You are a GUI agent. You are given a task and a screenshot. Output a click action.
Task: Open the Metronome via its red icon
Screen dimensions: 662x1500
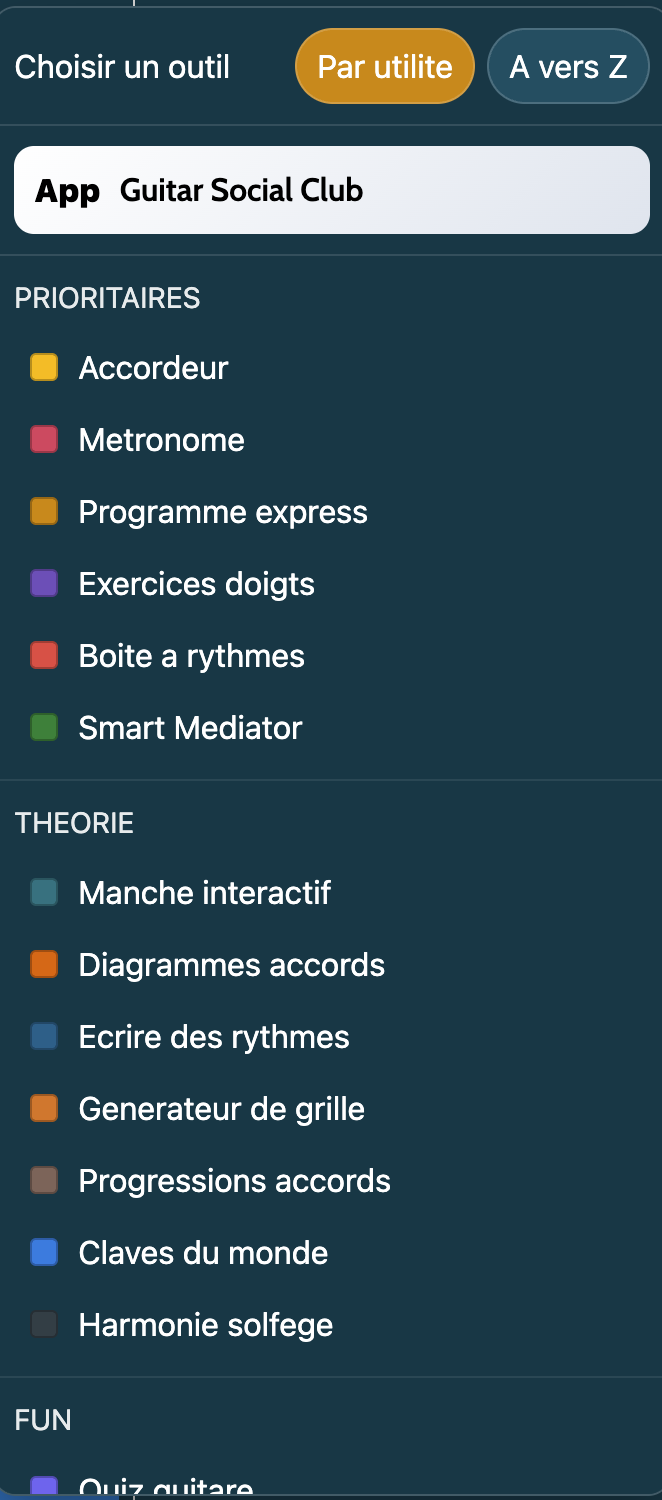click(44, 439)
